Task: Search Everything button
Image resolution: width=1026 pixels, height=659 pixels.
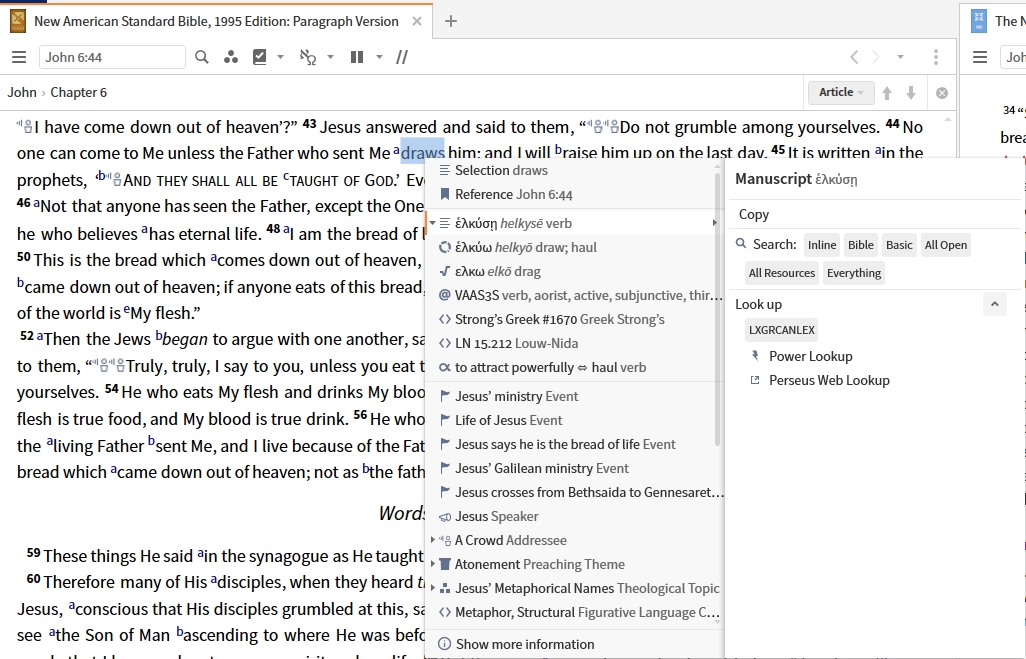Action: 854,273
